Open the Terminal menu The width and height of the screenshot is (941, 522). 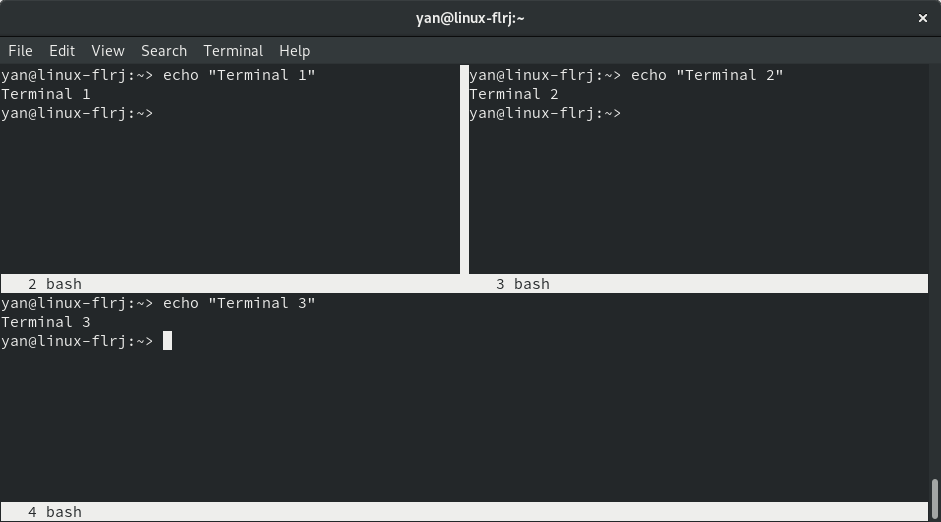tap(233, 51)
